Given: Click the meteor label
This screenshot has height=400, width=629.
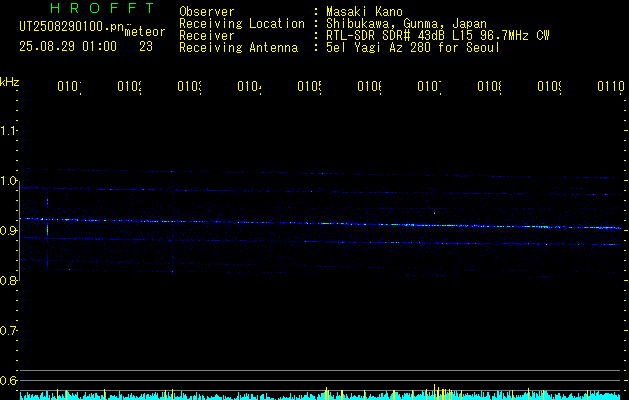Looking at the screenshot, I should click(145, 32).
